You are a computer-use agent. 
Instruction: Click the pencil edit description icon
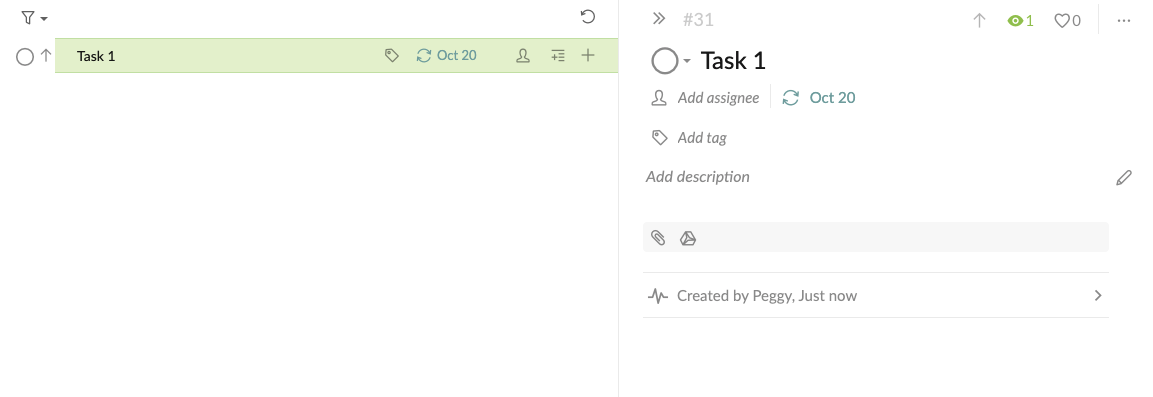1124,177
